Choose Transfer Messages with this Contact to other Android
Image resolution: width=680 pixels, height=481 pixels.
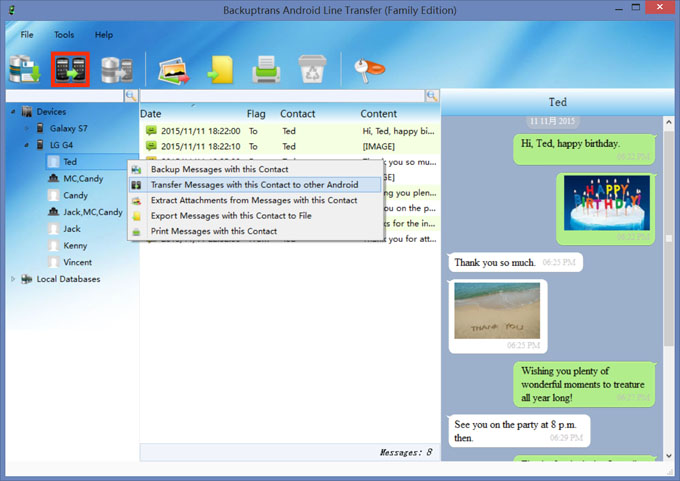coord(255,185)
